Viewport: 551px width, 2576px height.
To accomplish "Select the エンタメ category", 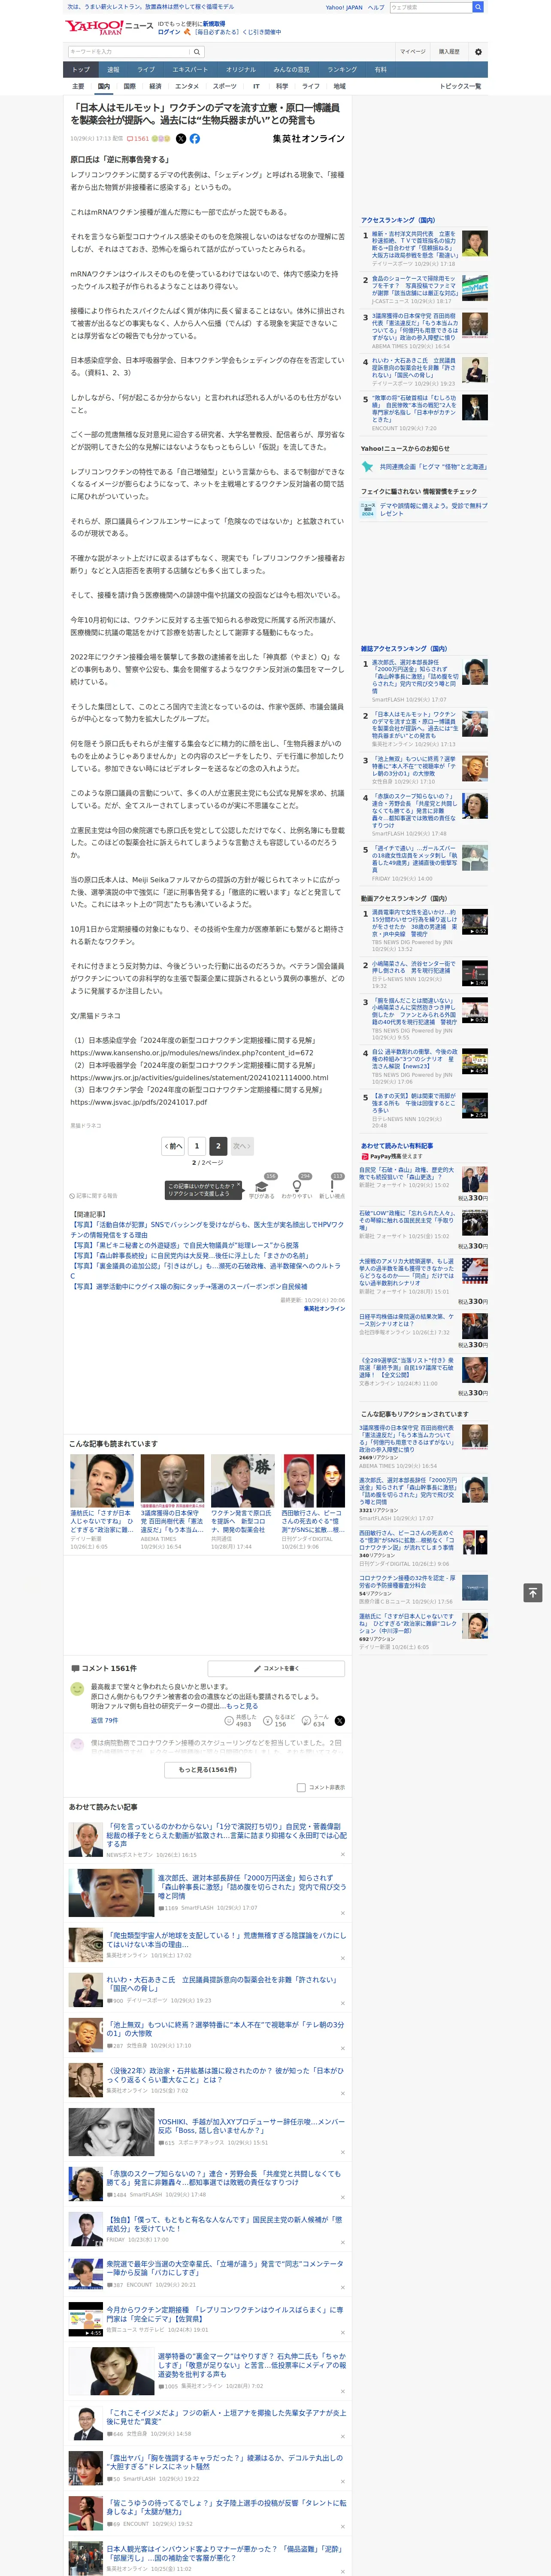I will coord(187,86).
